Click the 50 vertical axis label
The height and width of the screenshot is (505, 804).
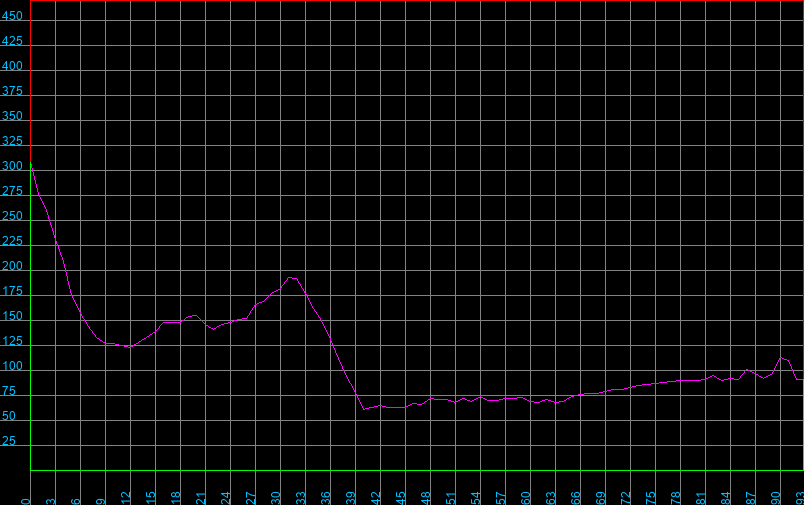point(9,416)
